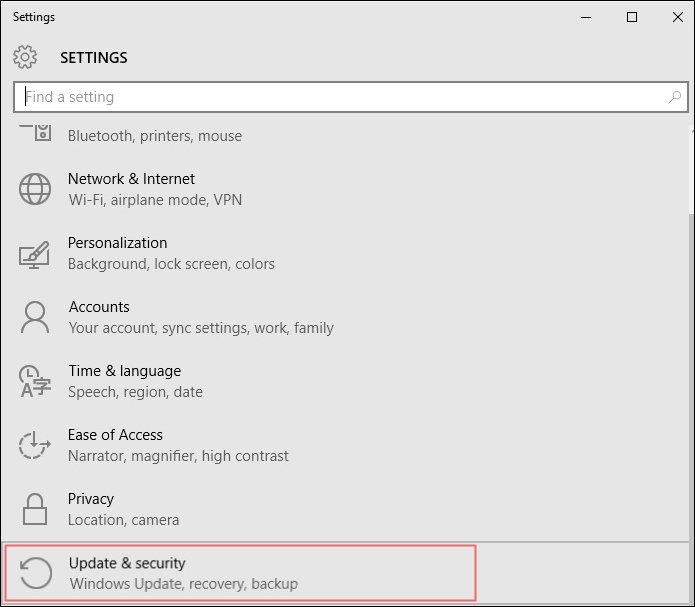Choose the Privacy category label
The width and height of the screenshot is (695, 607).
coord(91,499)
